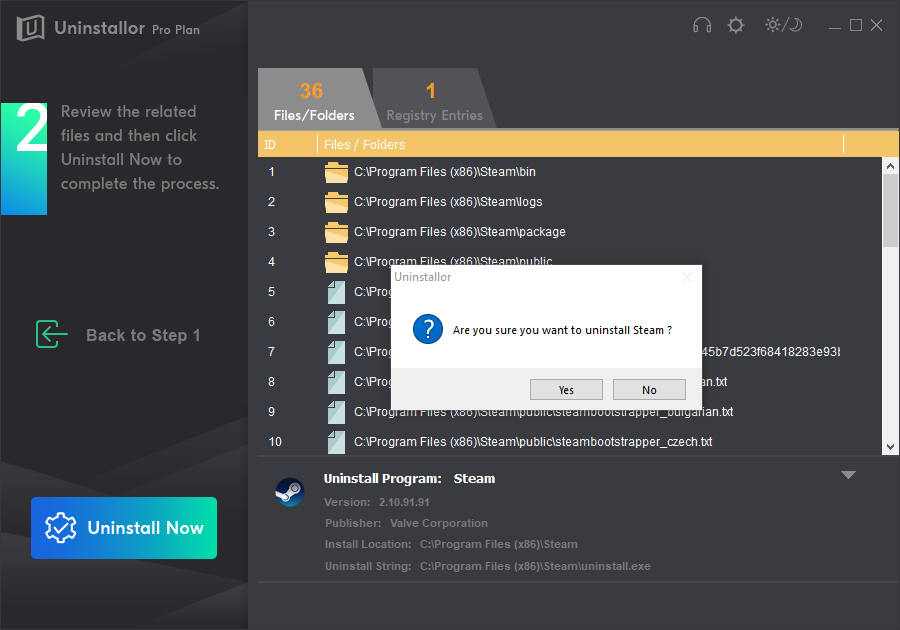Select path C:\Program Files (x86)\Steam\package
This screenshot has width=900, height=630.
(x=460, y=231)
